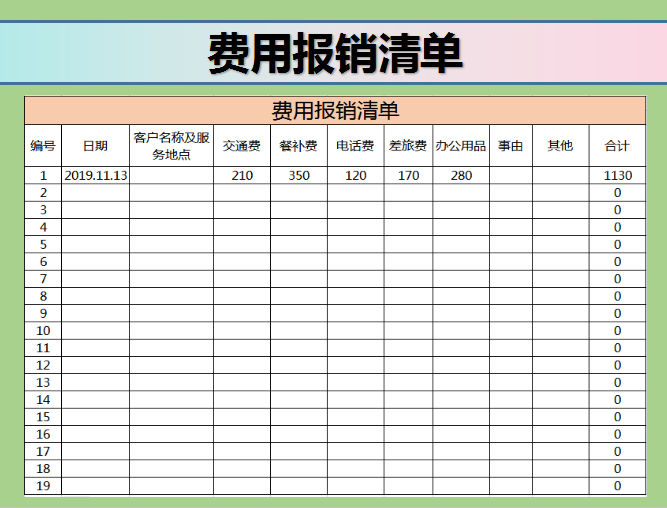Select the 电话费 value 120
This screenshot has height=508, width=667.
[x=356, y=176]
